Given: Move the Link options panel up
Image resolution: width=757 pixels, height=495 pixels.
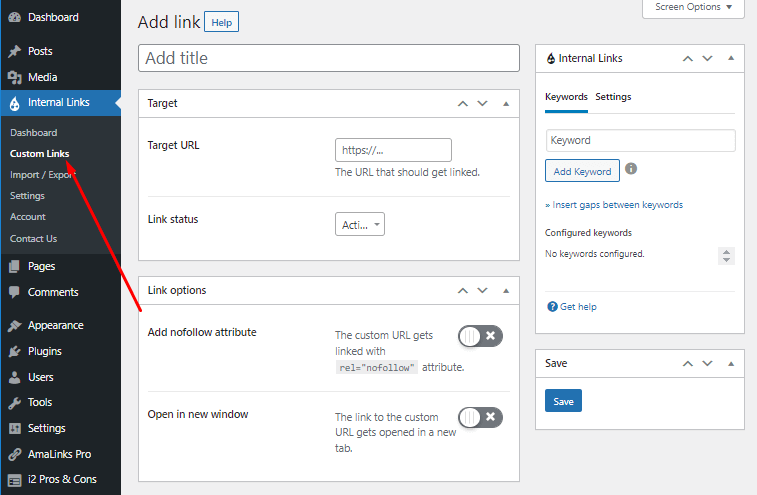Looking at the screenshot, I should coord(463,291).
